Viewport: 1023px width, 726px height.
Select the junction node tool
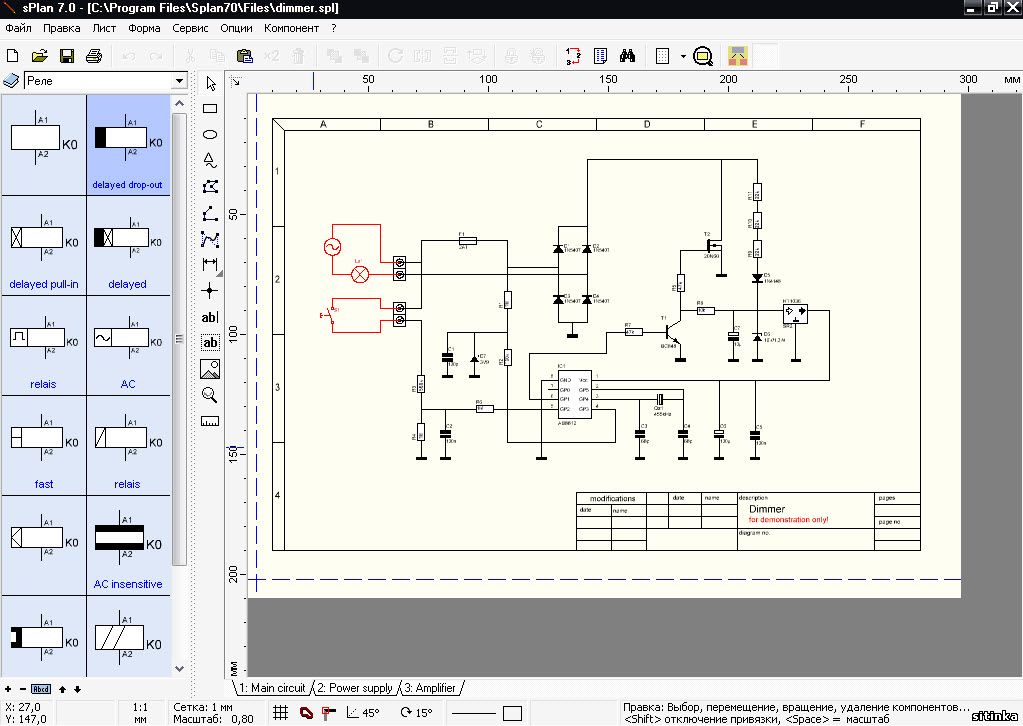[210, 290]
